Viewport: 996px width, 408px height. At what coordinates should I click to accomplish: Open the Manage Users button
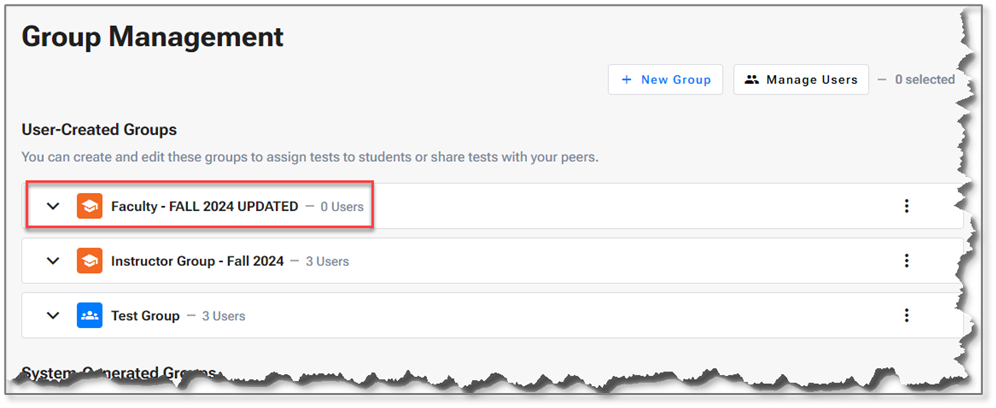[801, 80]
